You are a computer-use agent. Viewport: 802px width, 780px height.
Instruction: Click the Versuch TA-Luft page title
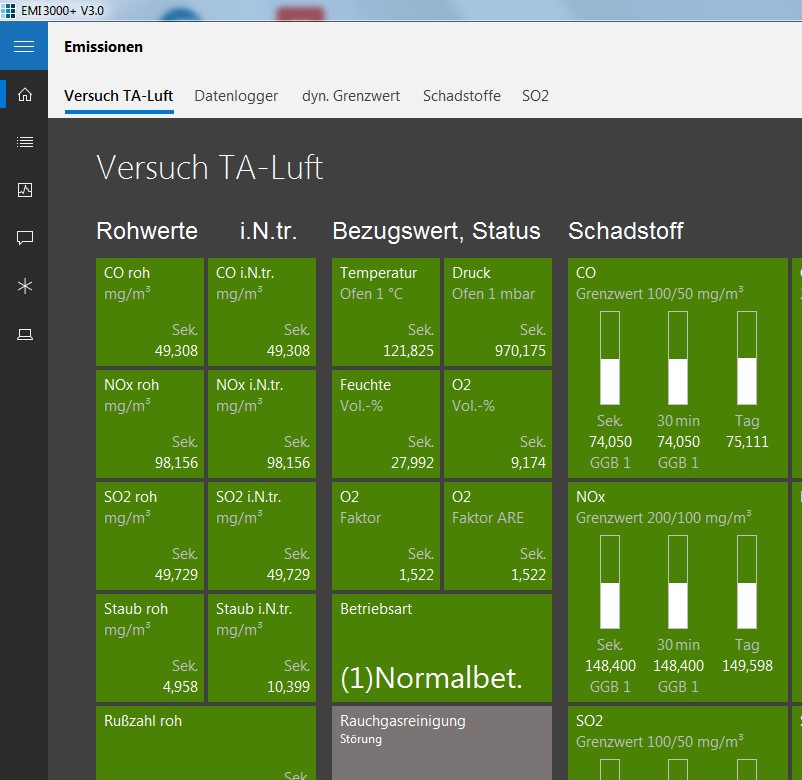210,167
